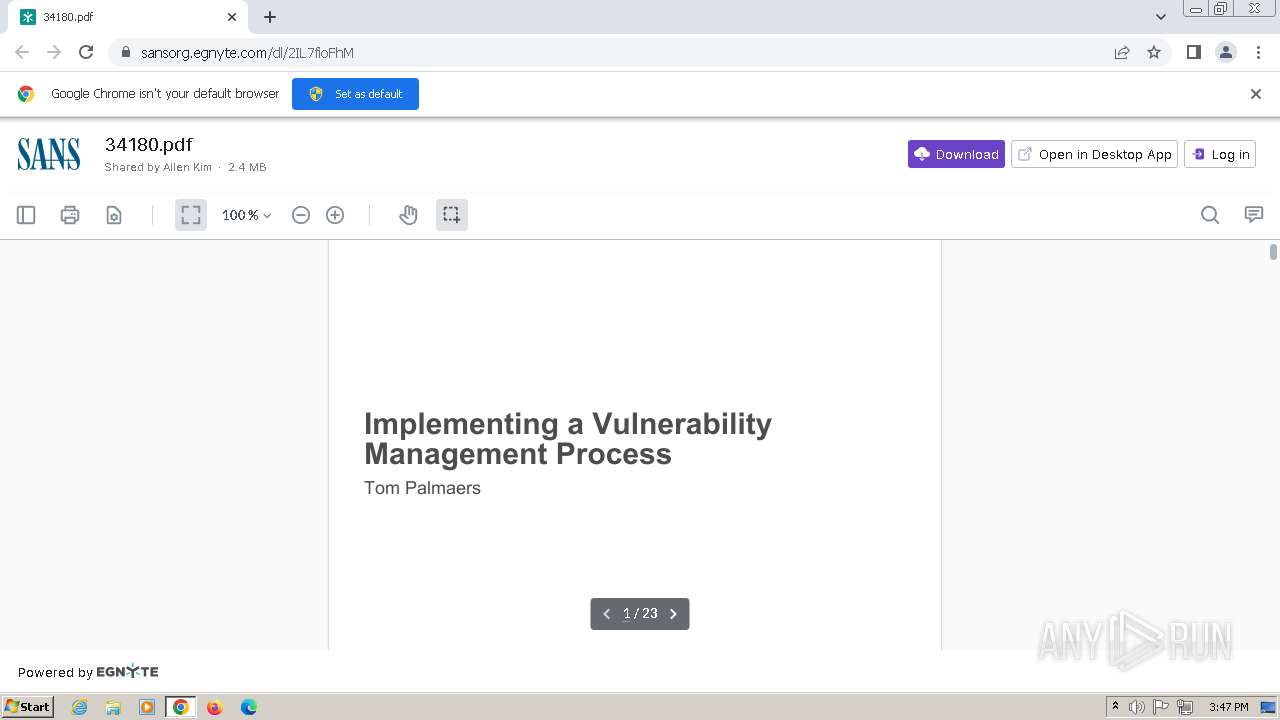Image resolution: width=1280 pixels, height=720 pixels.
Task: Download the 34180.pdf file
Action: tap(956, 154)
